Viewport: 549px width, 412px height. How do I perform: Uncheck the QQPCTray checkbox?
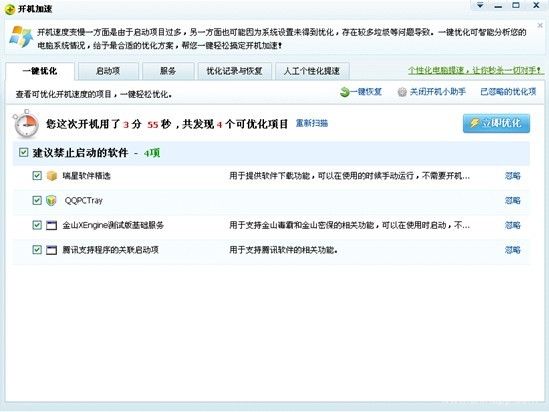coord(37,200)
